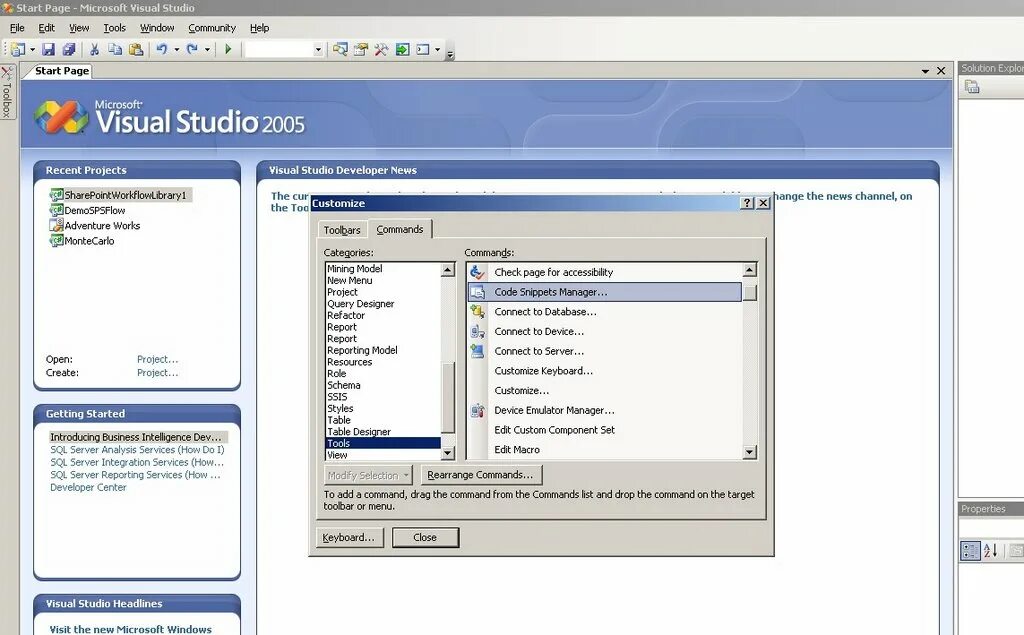
Task: Open the File menu
Action: click(17, 28)
